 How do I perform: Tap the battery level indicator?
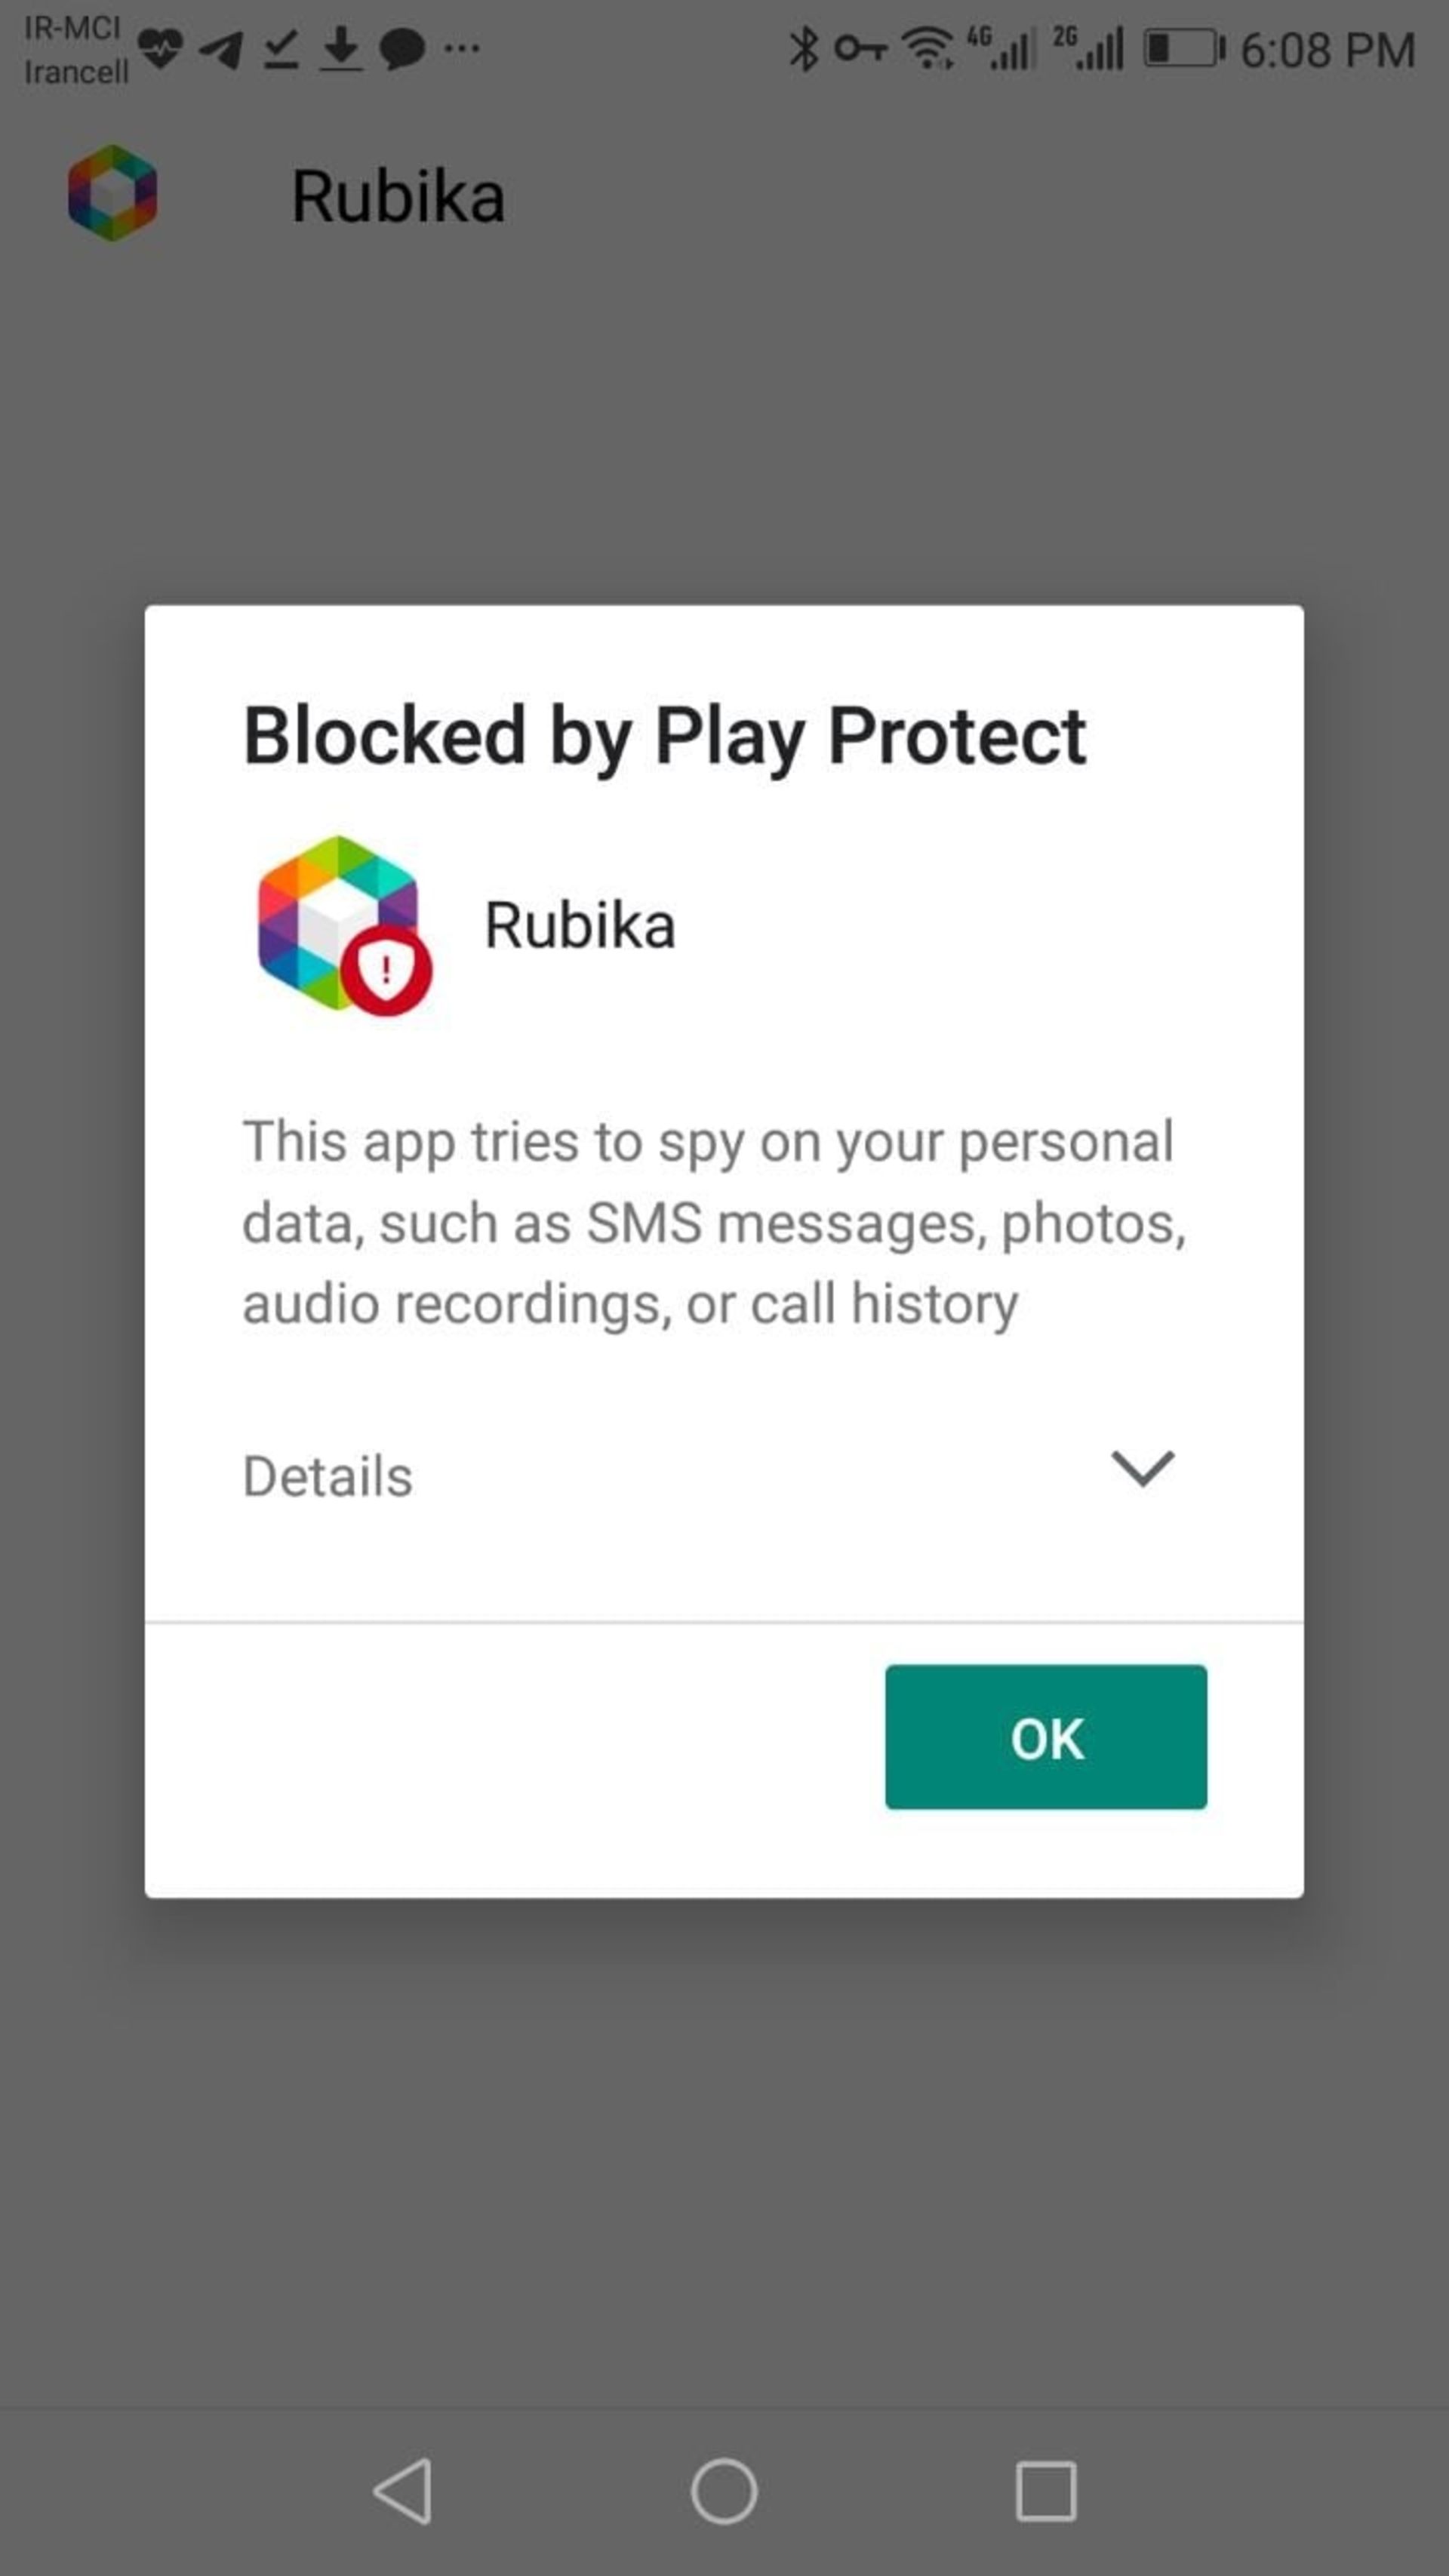pos(1183,49)
